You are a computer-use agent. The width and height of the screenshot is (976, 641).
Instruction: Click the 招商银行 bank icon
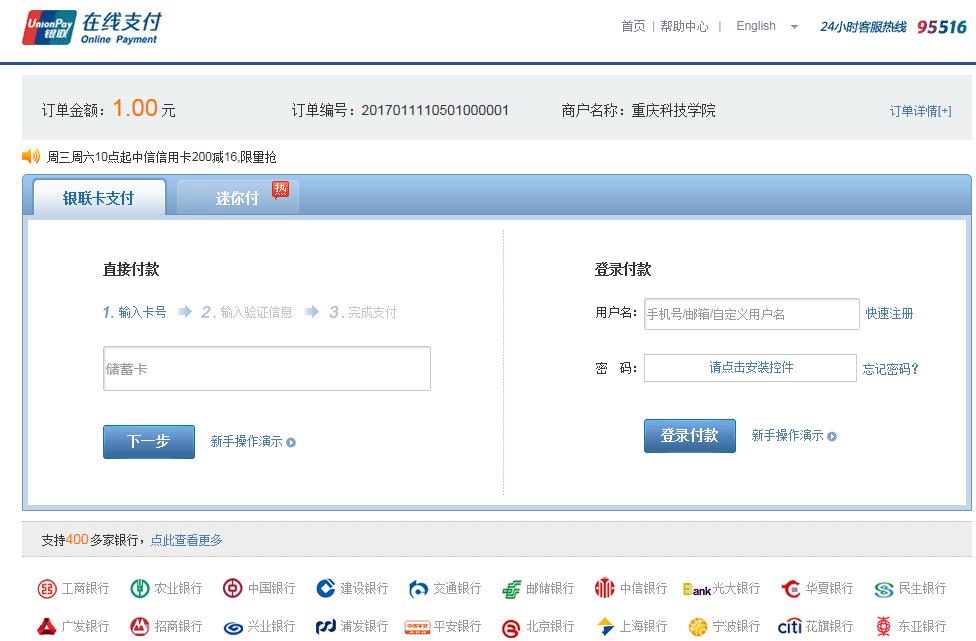coord(140,626)
